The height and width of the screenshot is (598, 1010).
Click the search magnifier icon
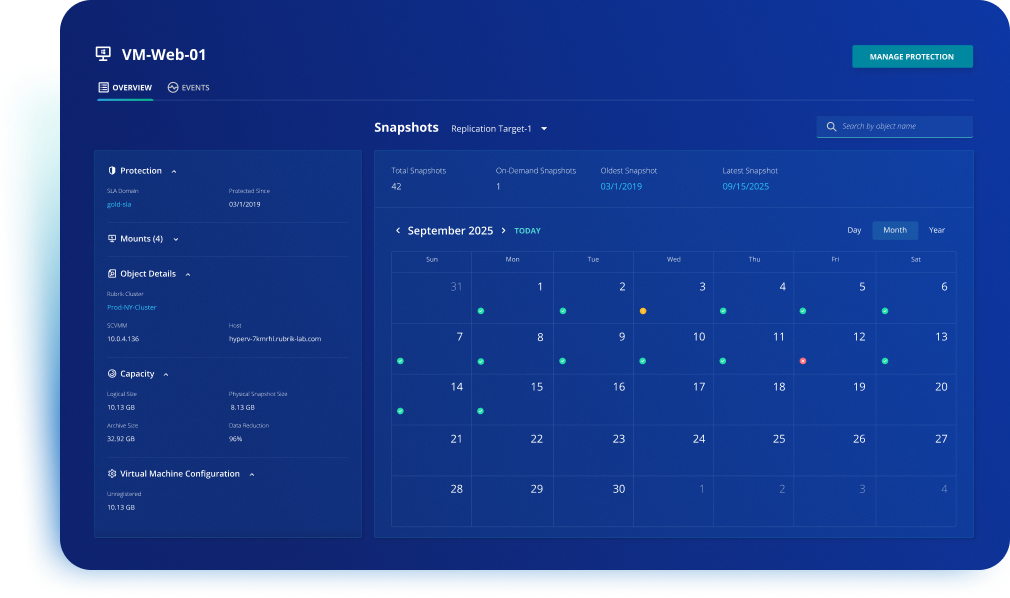pos(831,126)
